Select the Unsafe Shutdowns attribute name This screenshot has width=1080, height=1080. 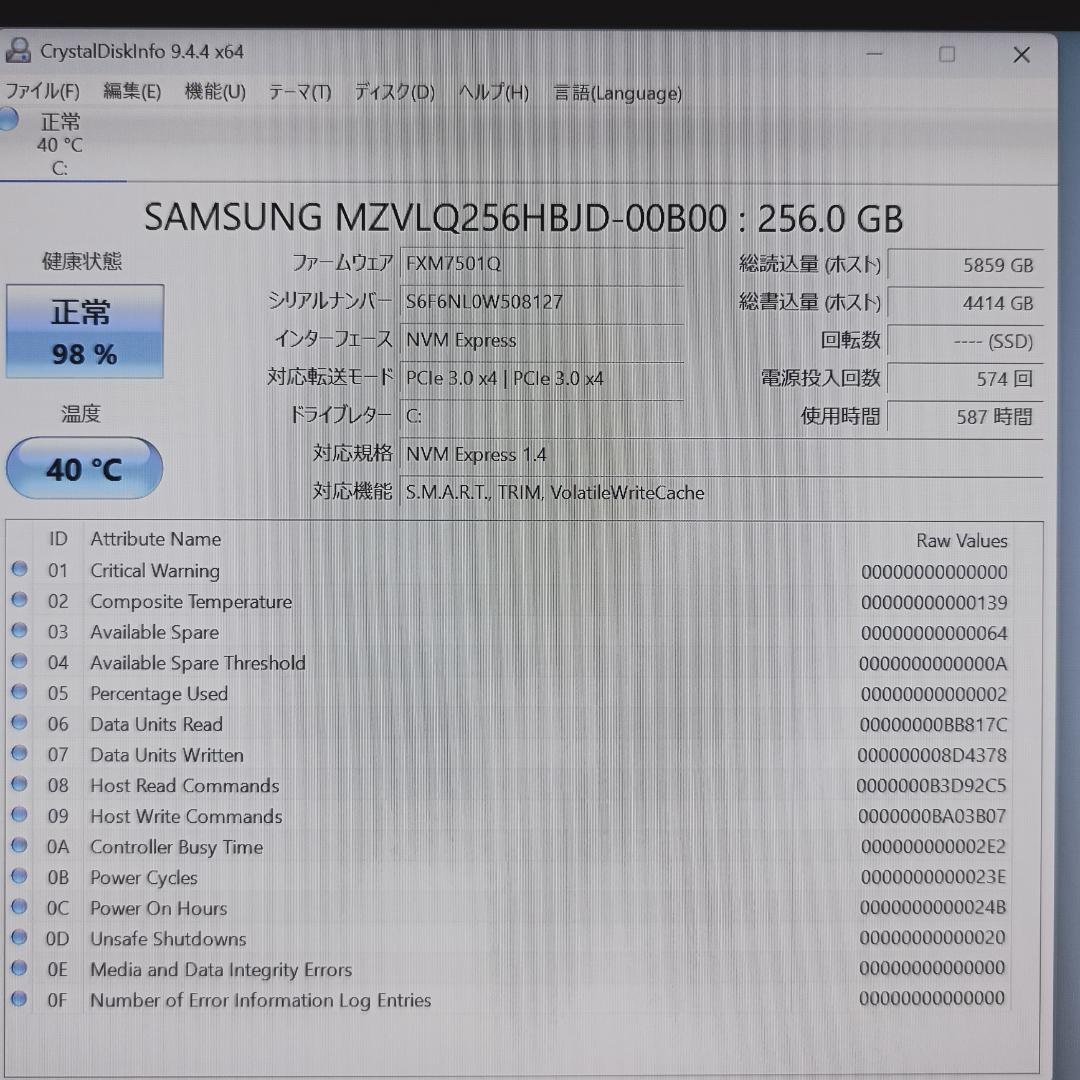[168, 939]
